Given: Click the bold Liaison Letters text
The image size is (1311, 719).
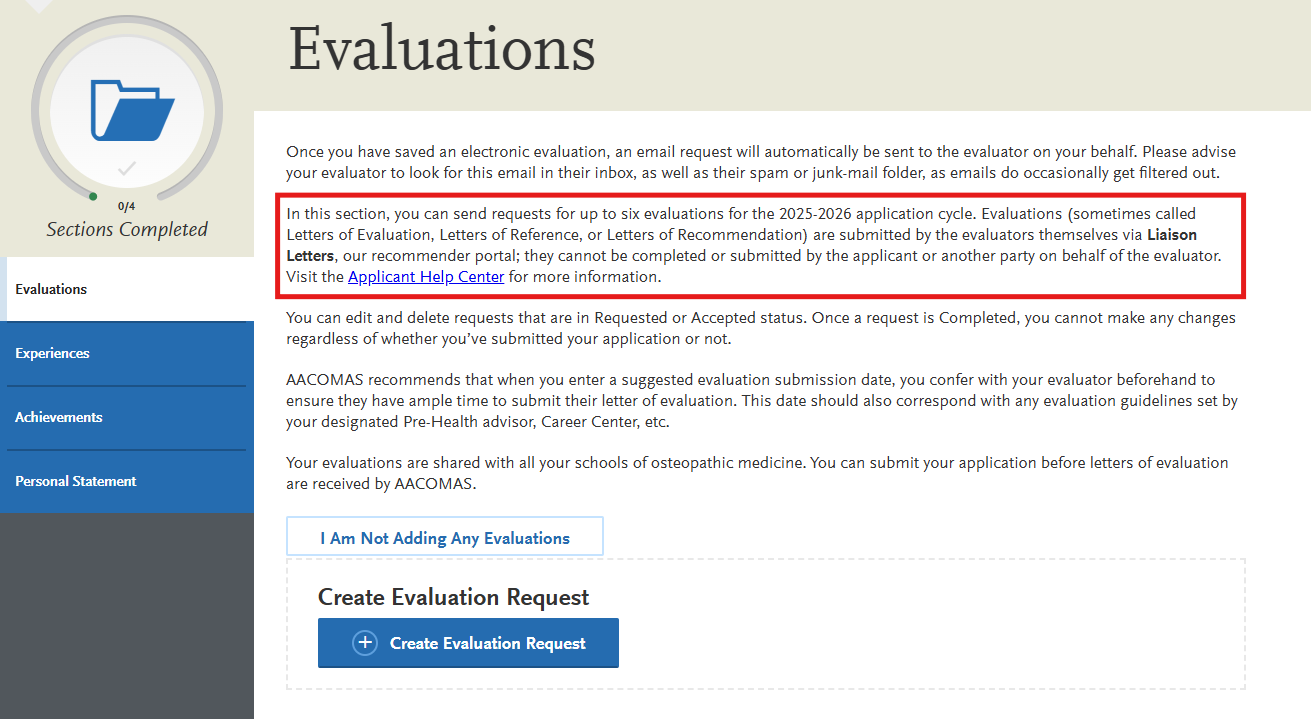Looking at the screenshot, I should pyautogui.click(x=1171, y=234).
